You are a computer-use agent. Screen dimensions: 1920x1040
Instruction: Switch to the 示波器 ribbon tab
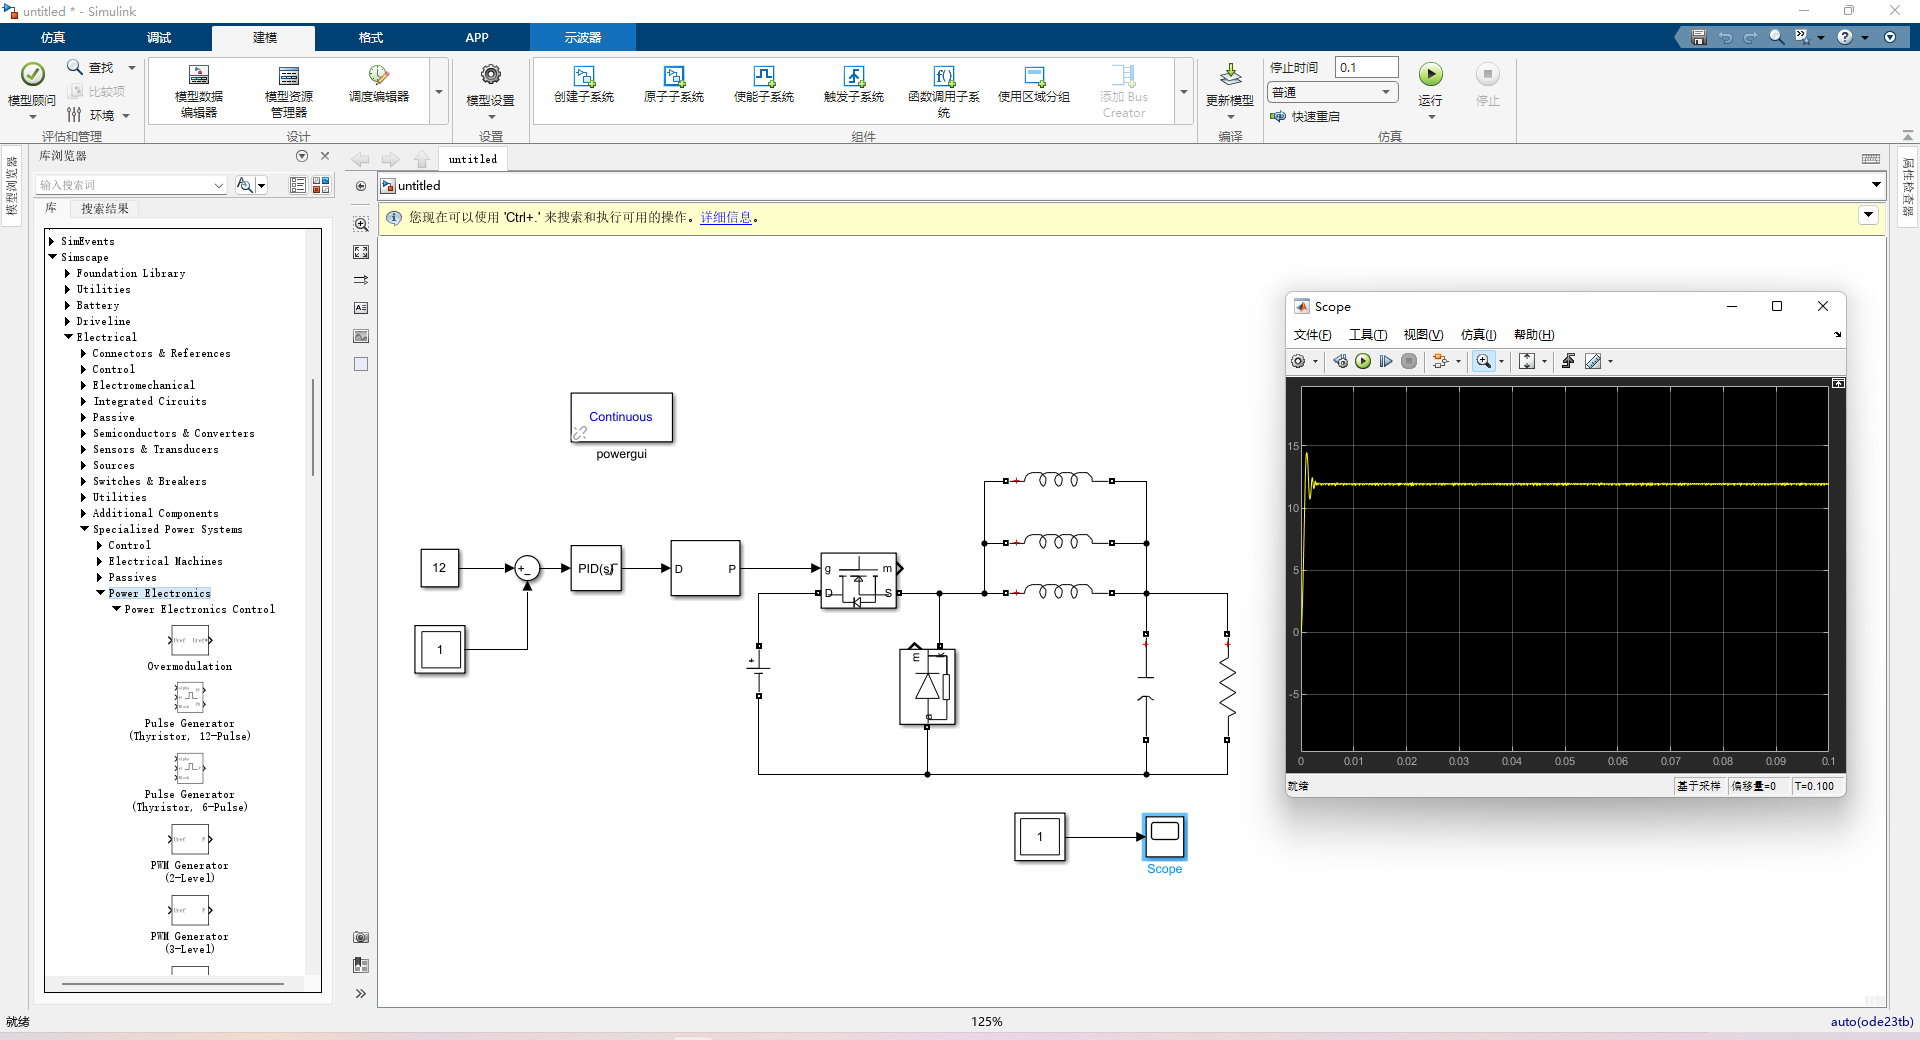coord(583,38)
